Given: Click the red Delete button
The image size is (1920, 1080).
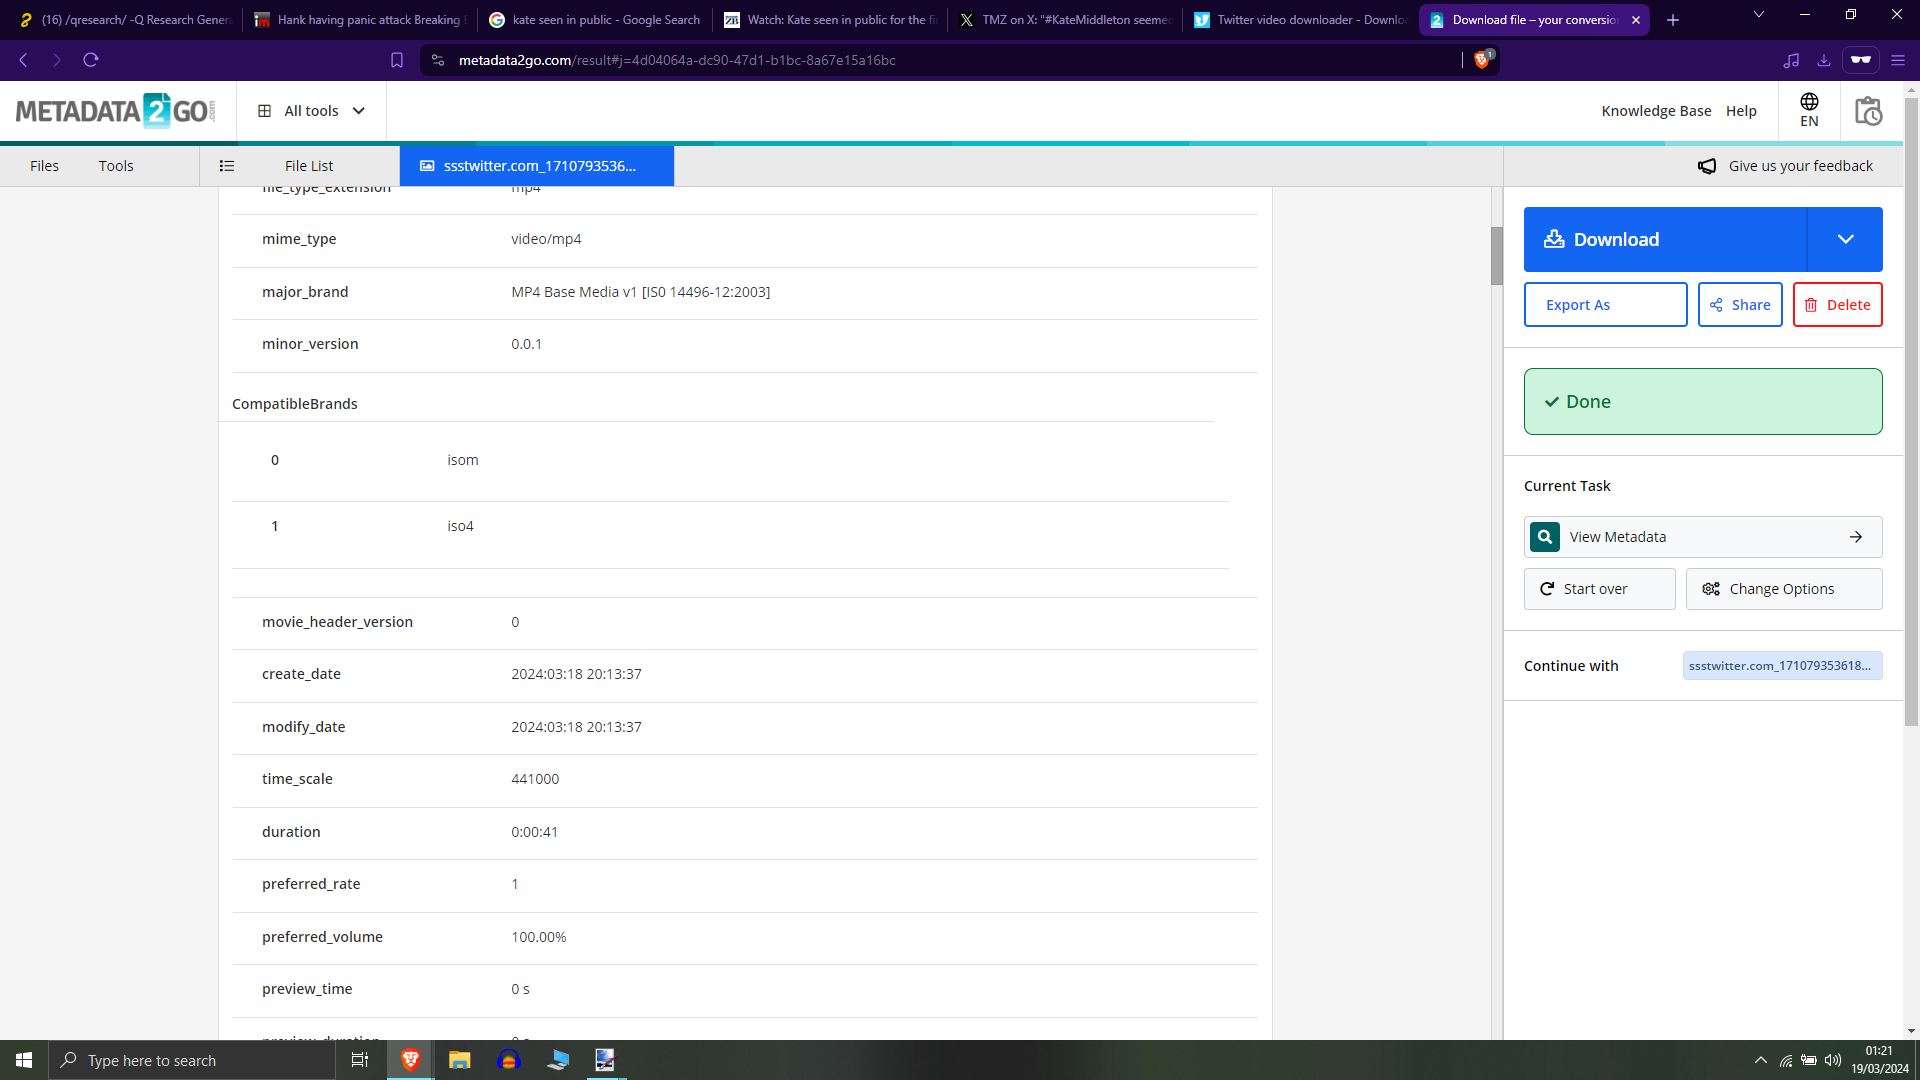Looking at the screenshot, I should click(x=1837, y=305).
